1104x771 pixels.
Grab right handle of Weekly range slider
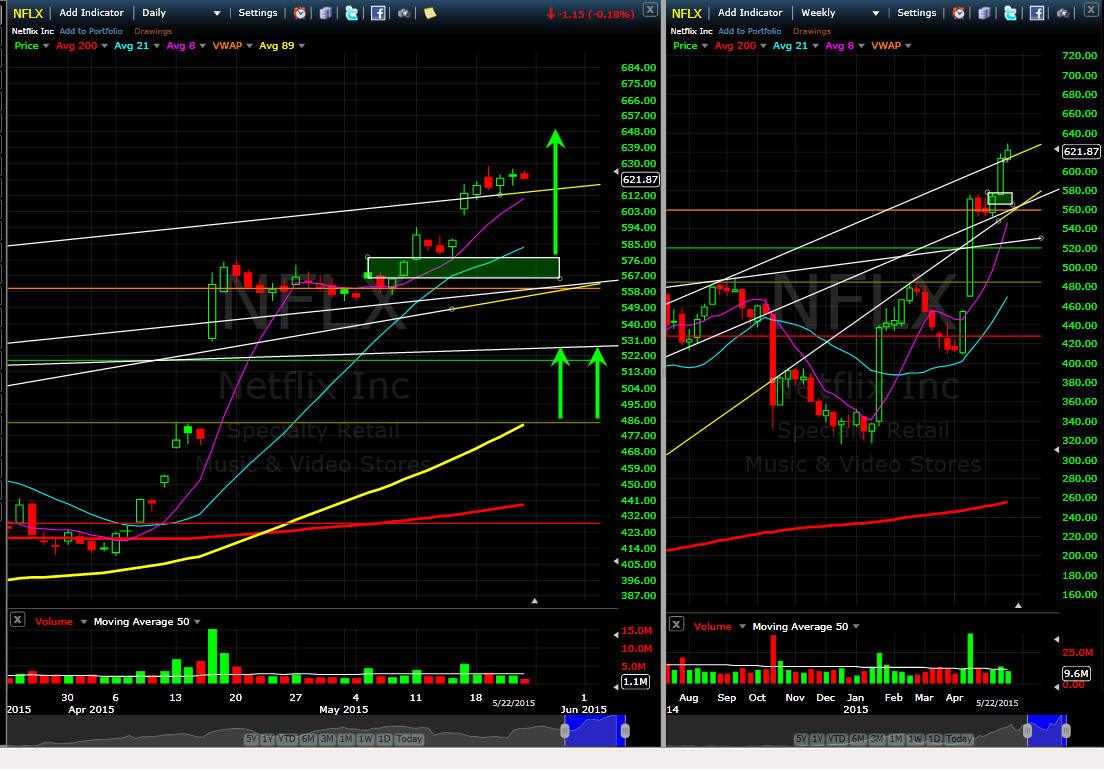click(1066, 731)
